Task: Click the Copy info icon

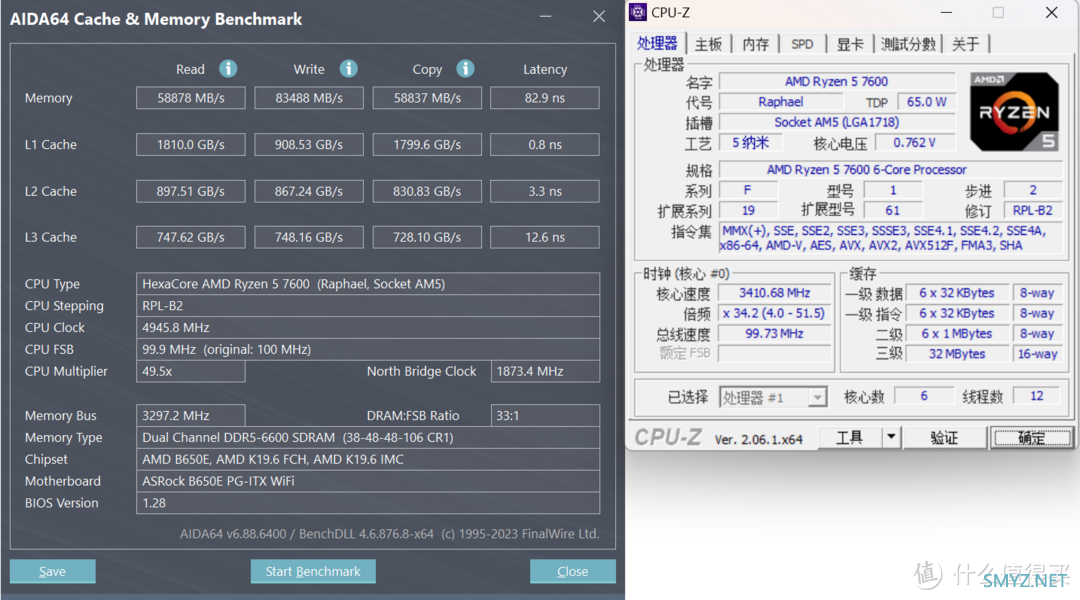Action: pos(466,69)
